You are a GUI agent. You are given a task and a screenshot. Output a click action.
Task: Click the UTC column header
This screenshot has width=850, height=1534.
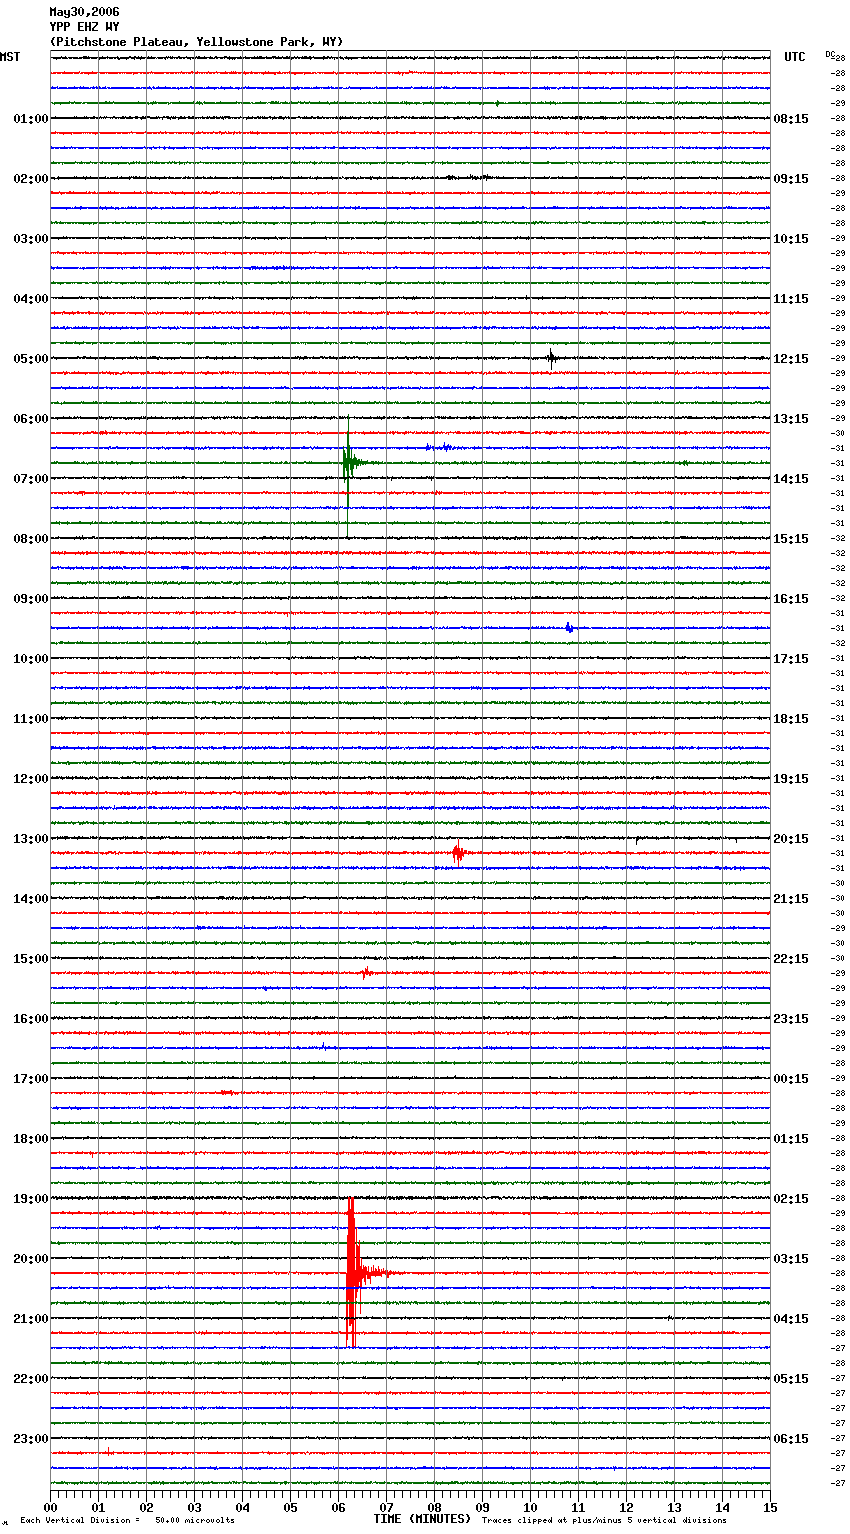tap(795, 57)
